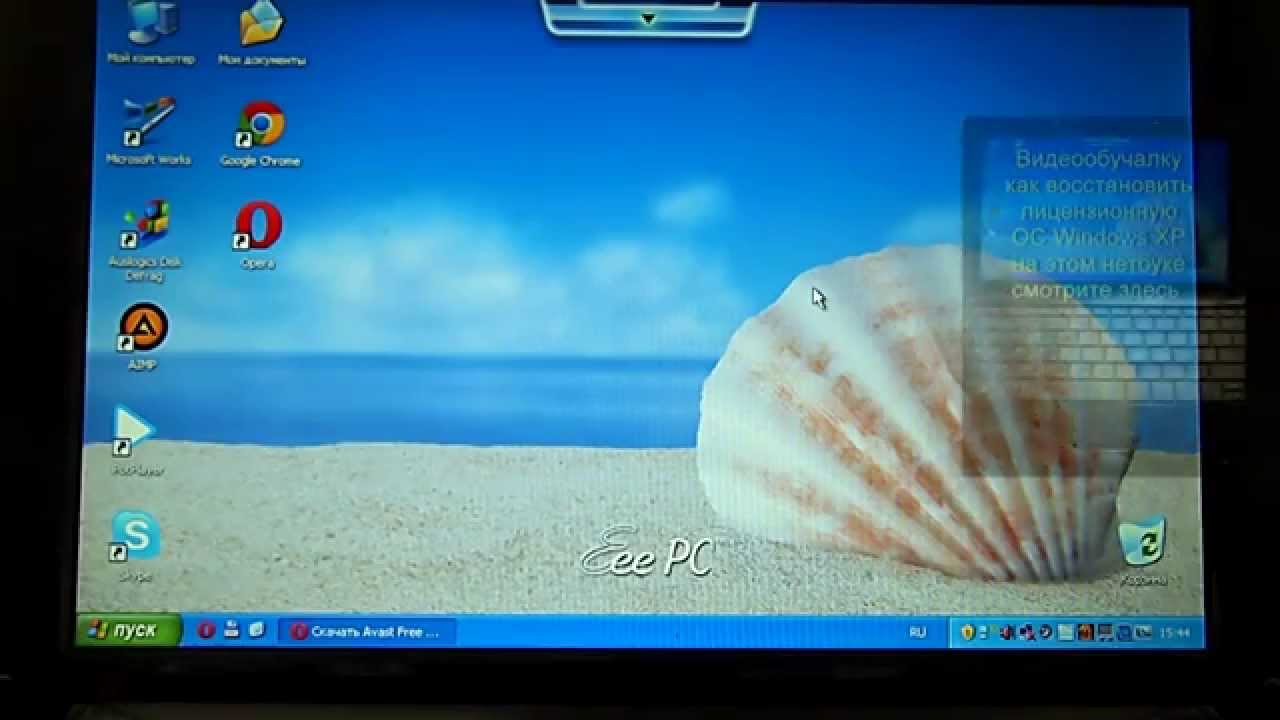The height and width of the screenshot is (720, 1280).
Task: Select the Microsoft Works shortcut
Action: (x=148, y=131)
